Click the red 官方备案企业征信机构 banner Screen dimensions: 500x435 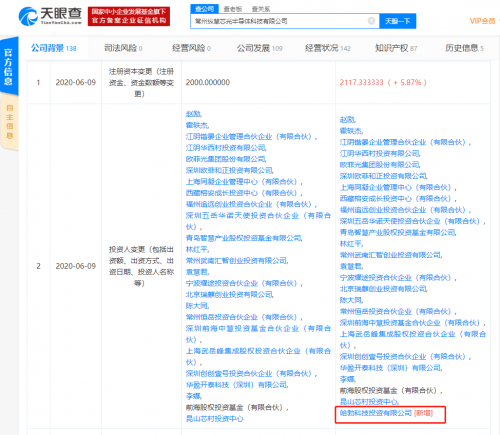tap(129, 16)
